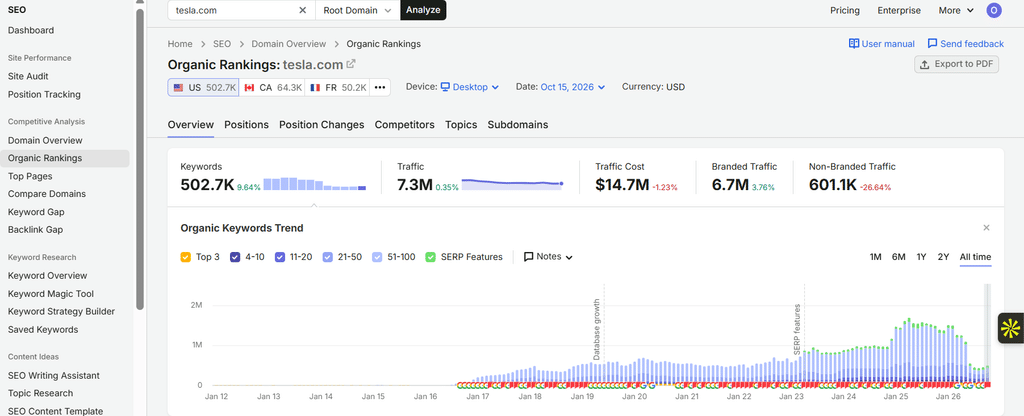Select the France flag database

[x=338, y=88]
